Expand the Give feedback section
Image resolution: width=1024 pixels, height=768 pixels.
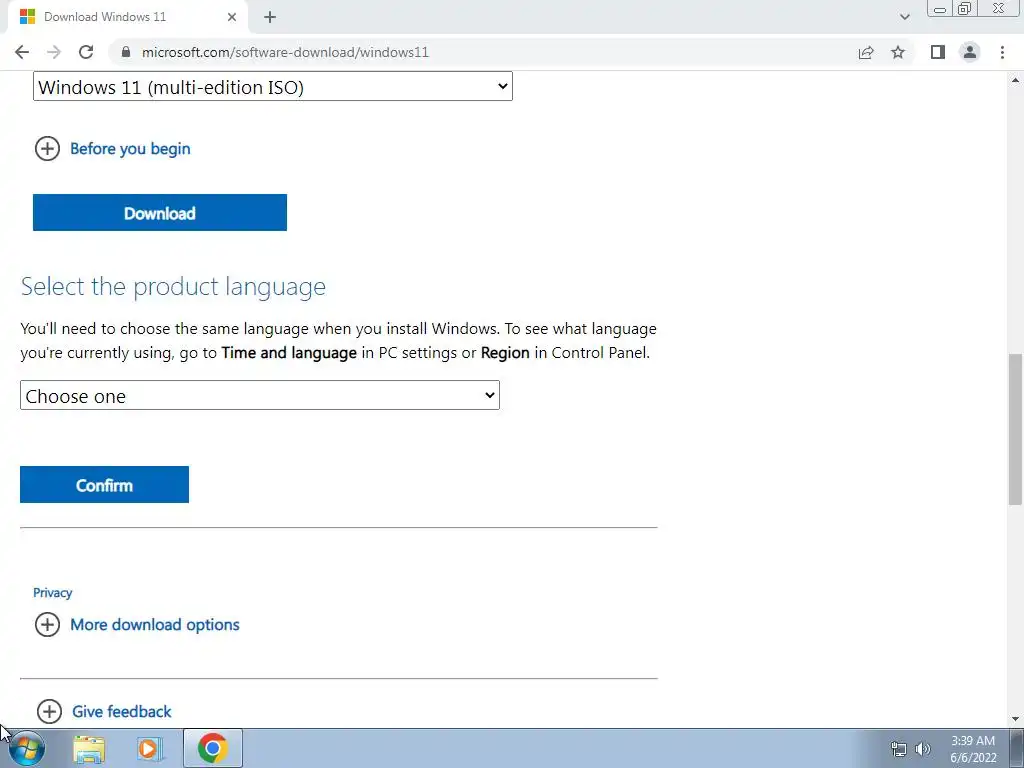coord(104,711)
